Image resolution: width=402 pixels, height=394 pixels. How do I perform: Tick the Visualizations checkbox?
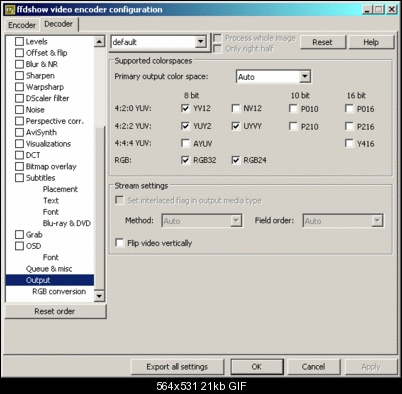point(19,144)
